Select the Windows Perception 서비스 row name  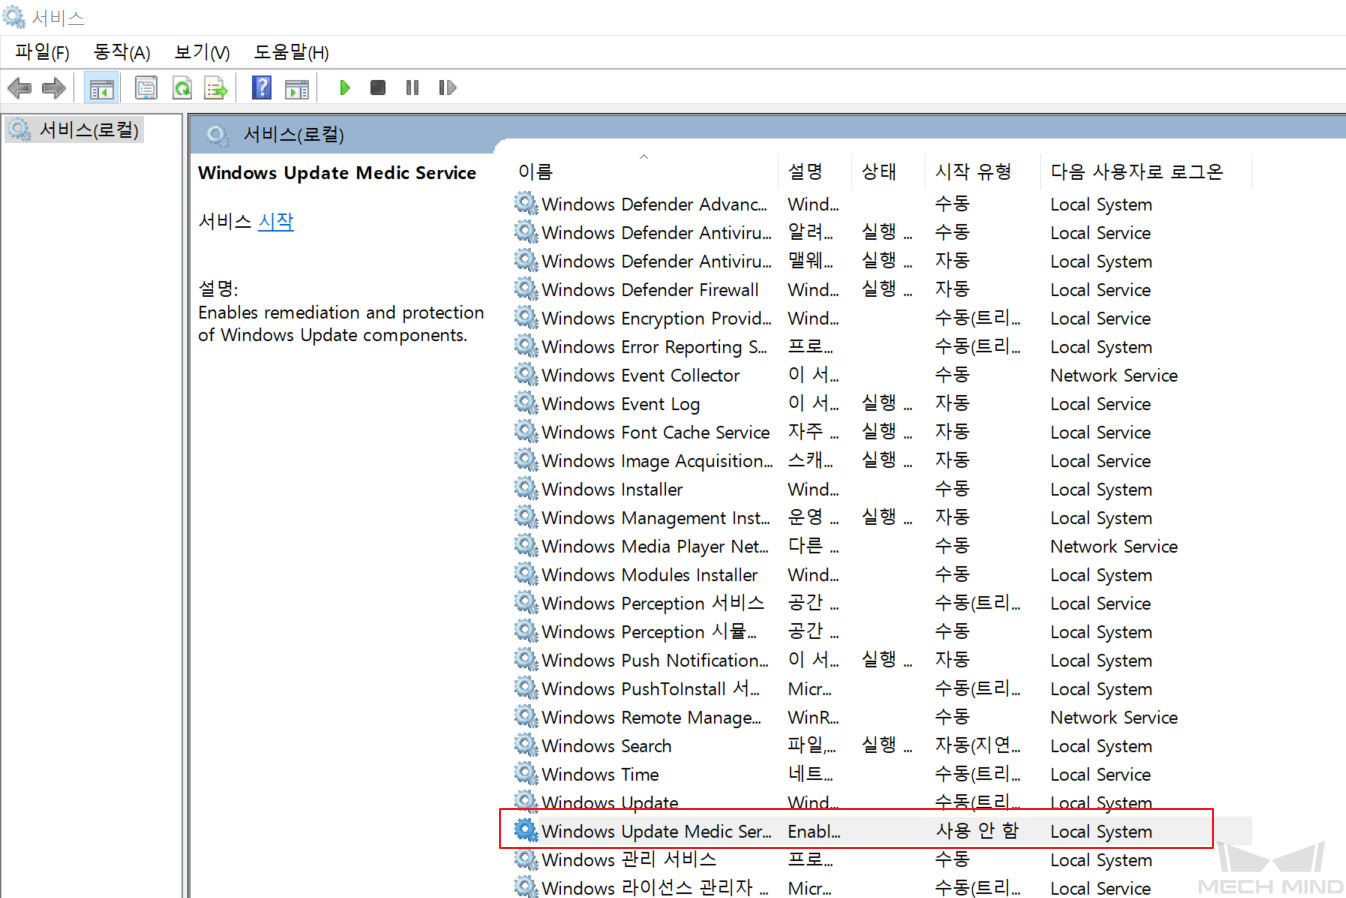coord(653,603)
